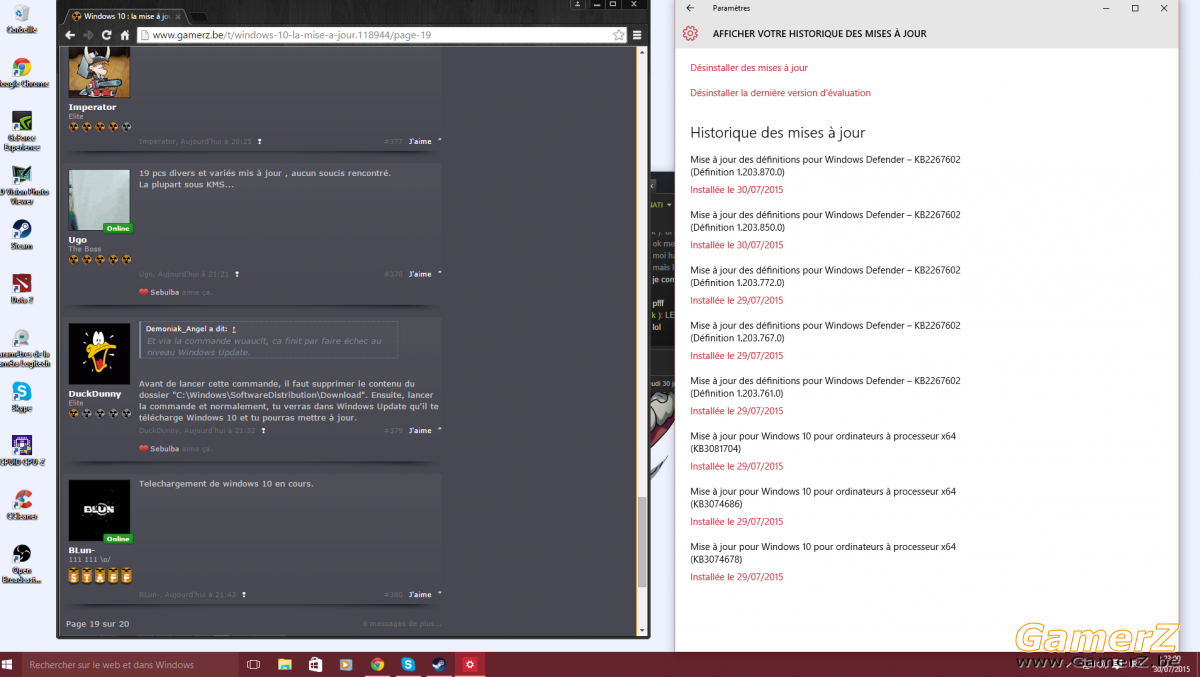1200x677 pixels.
Task: Open the Google Chrome desktop shortcut
Action: (x=21, y=73)
